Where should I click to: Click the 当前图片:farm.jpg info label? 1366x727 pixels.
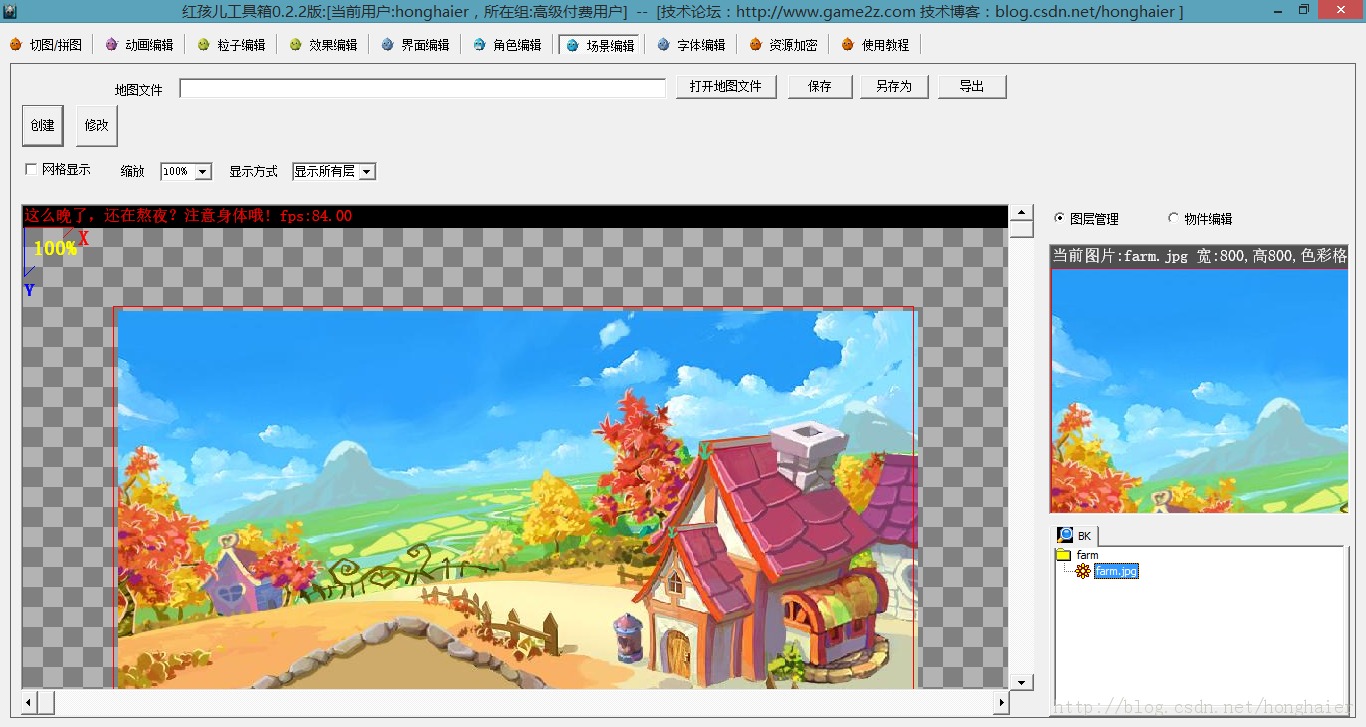click(1199, 256)
